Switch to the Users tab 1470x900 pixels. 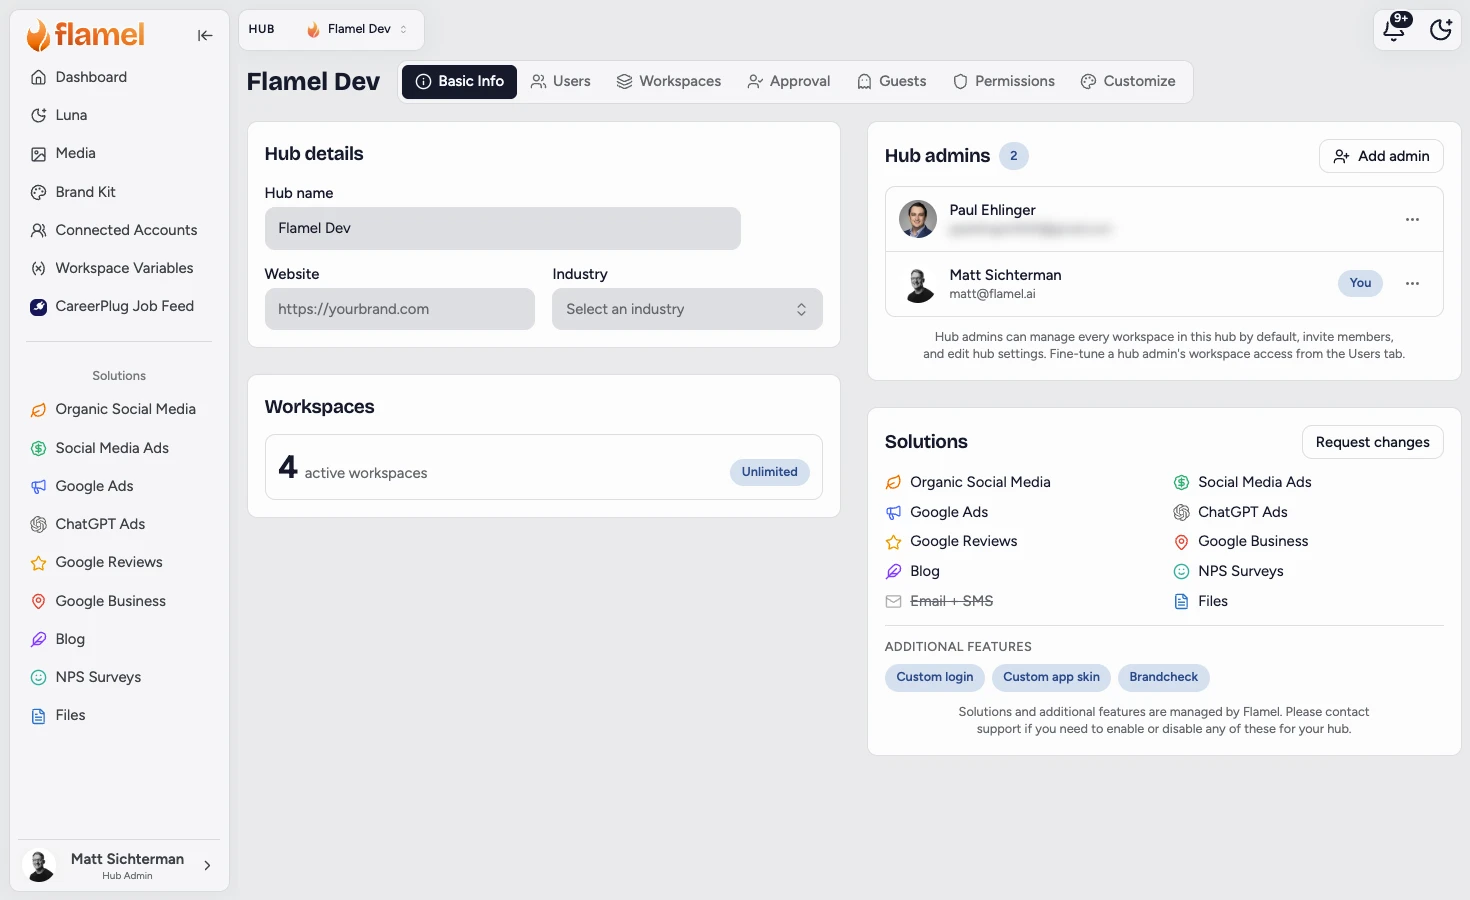(560, 81)
